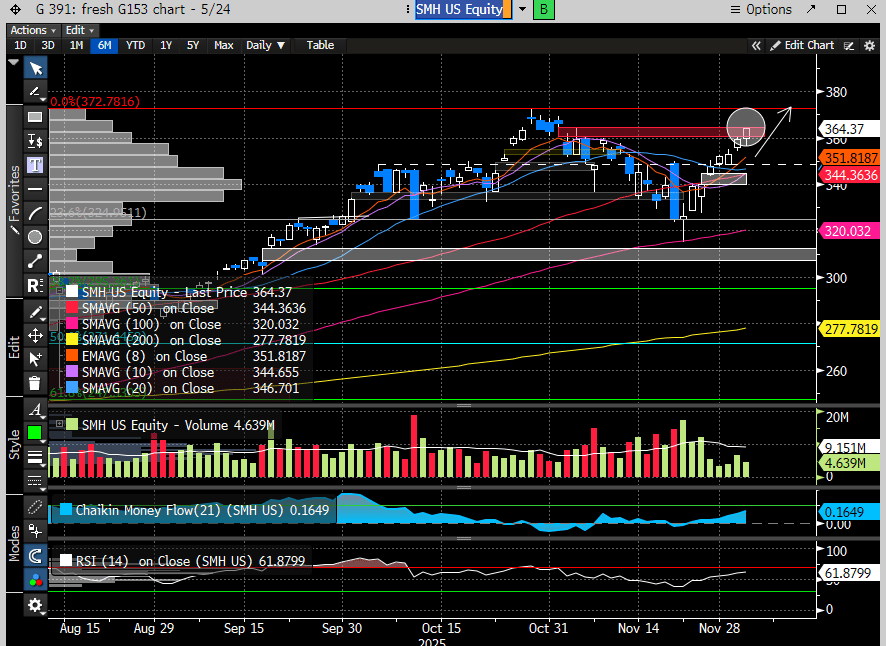Toggle the link annotations mode

pos(35,507)
